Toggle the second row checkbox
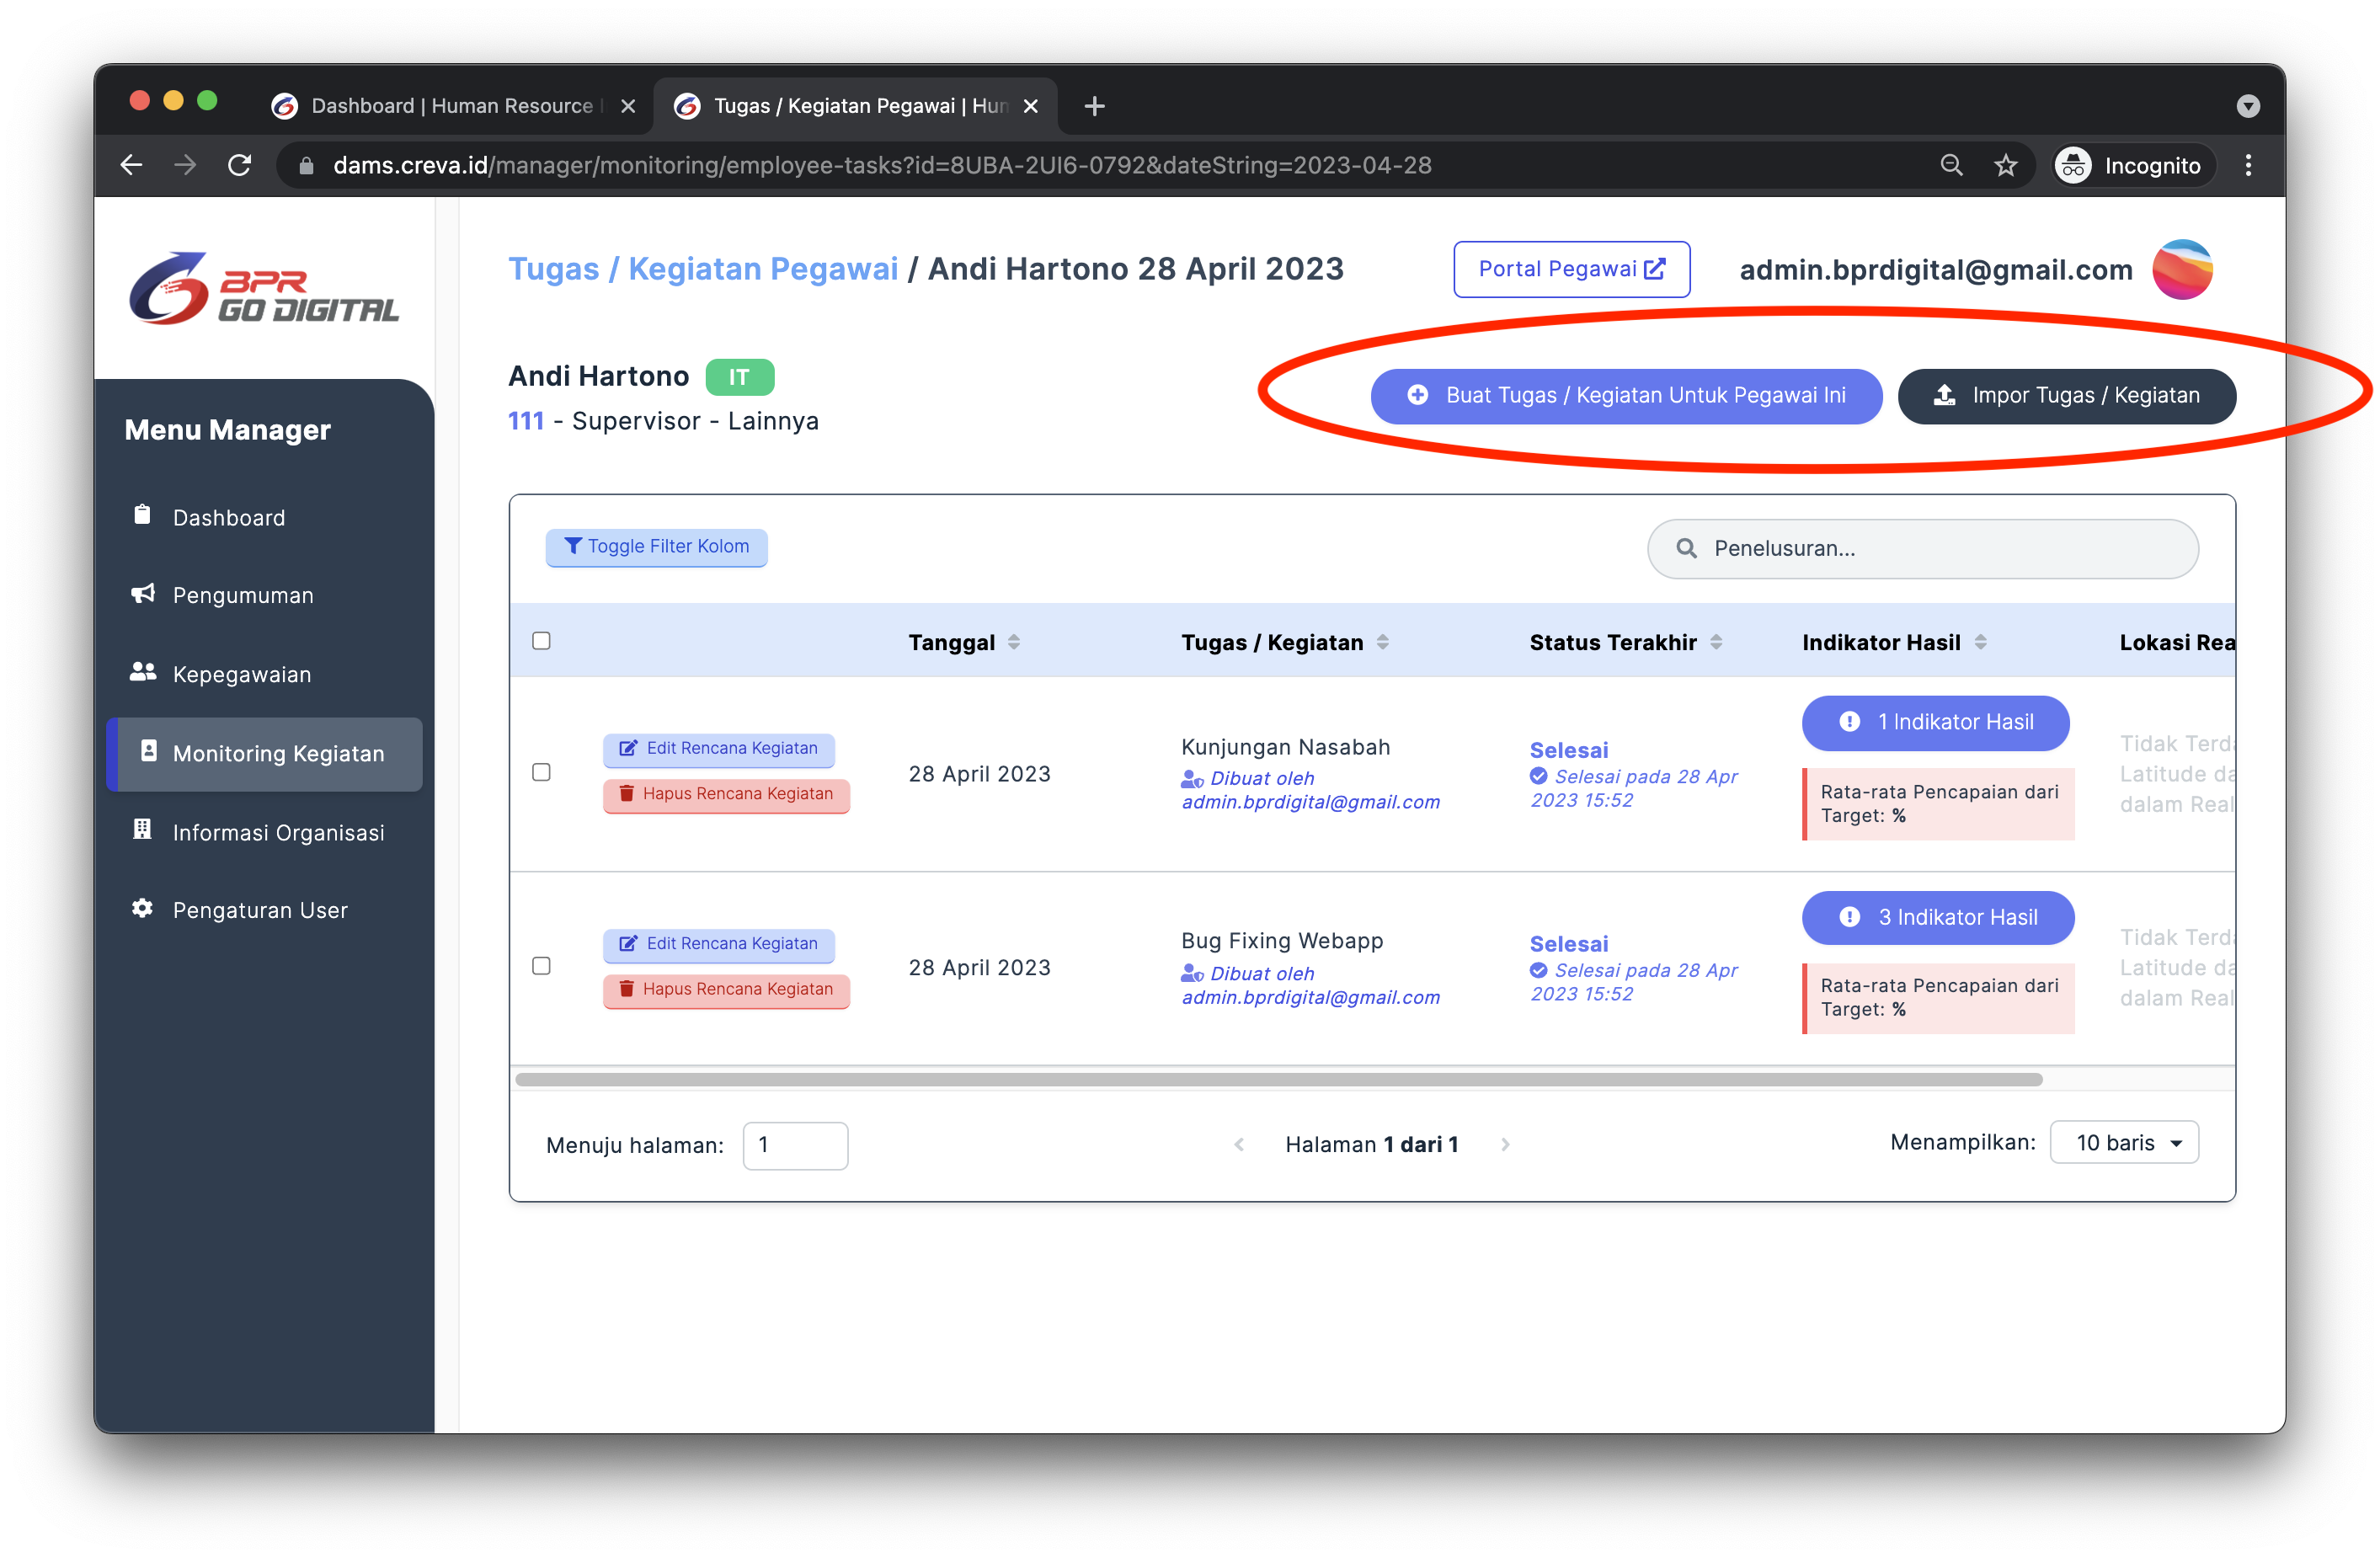Viewport: 2380px width, 1558px height. click(541, 967)
